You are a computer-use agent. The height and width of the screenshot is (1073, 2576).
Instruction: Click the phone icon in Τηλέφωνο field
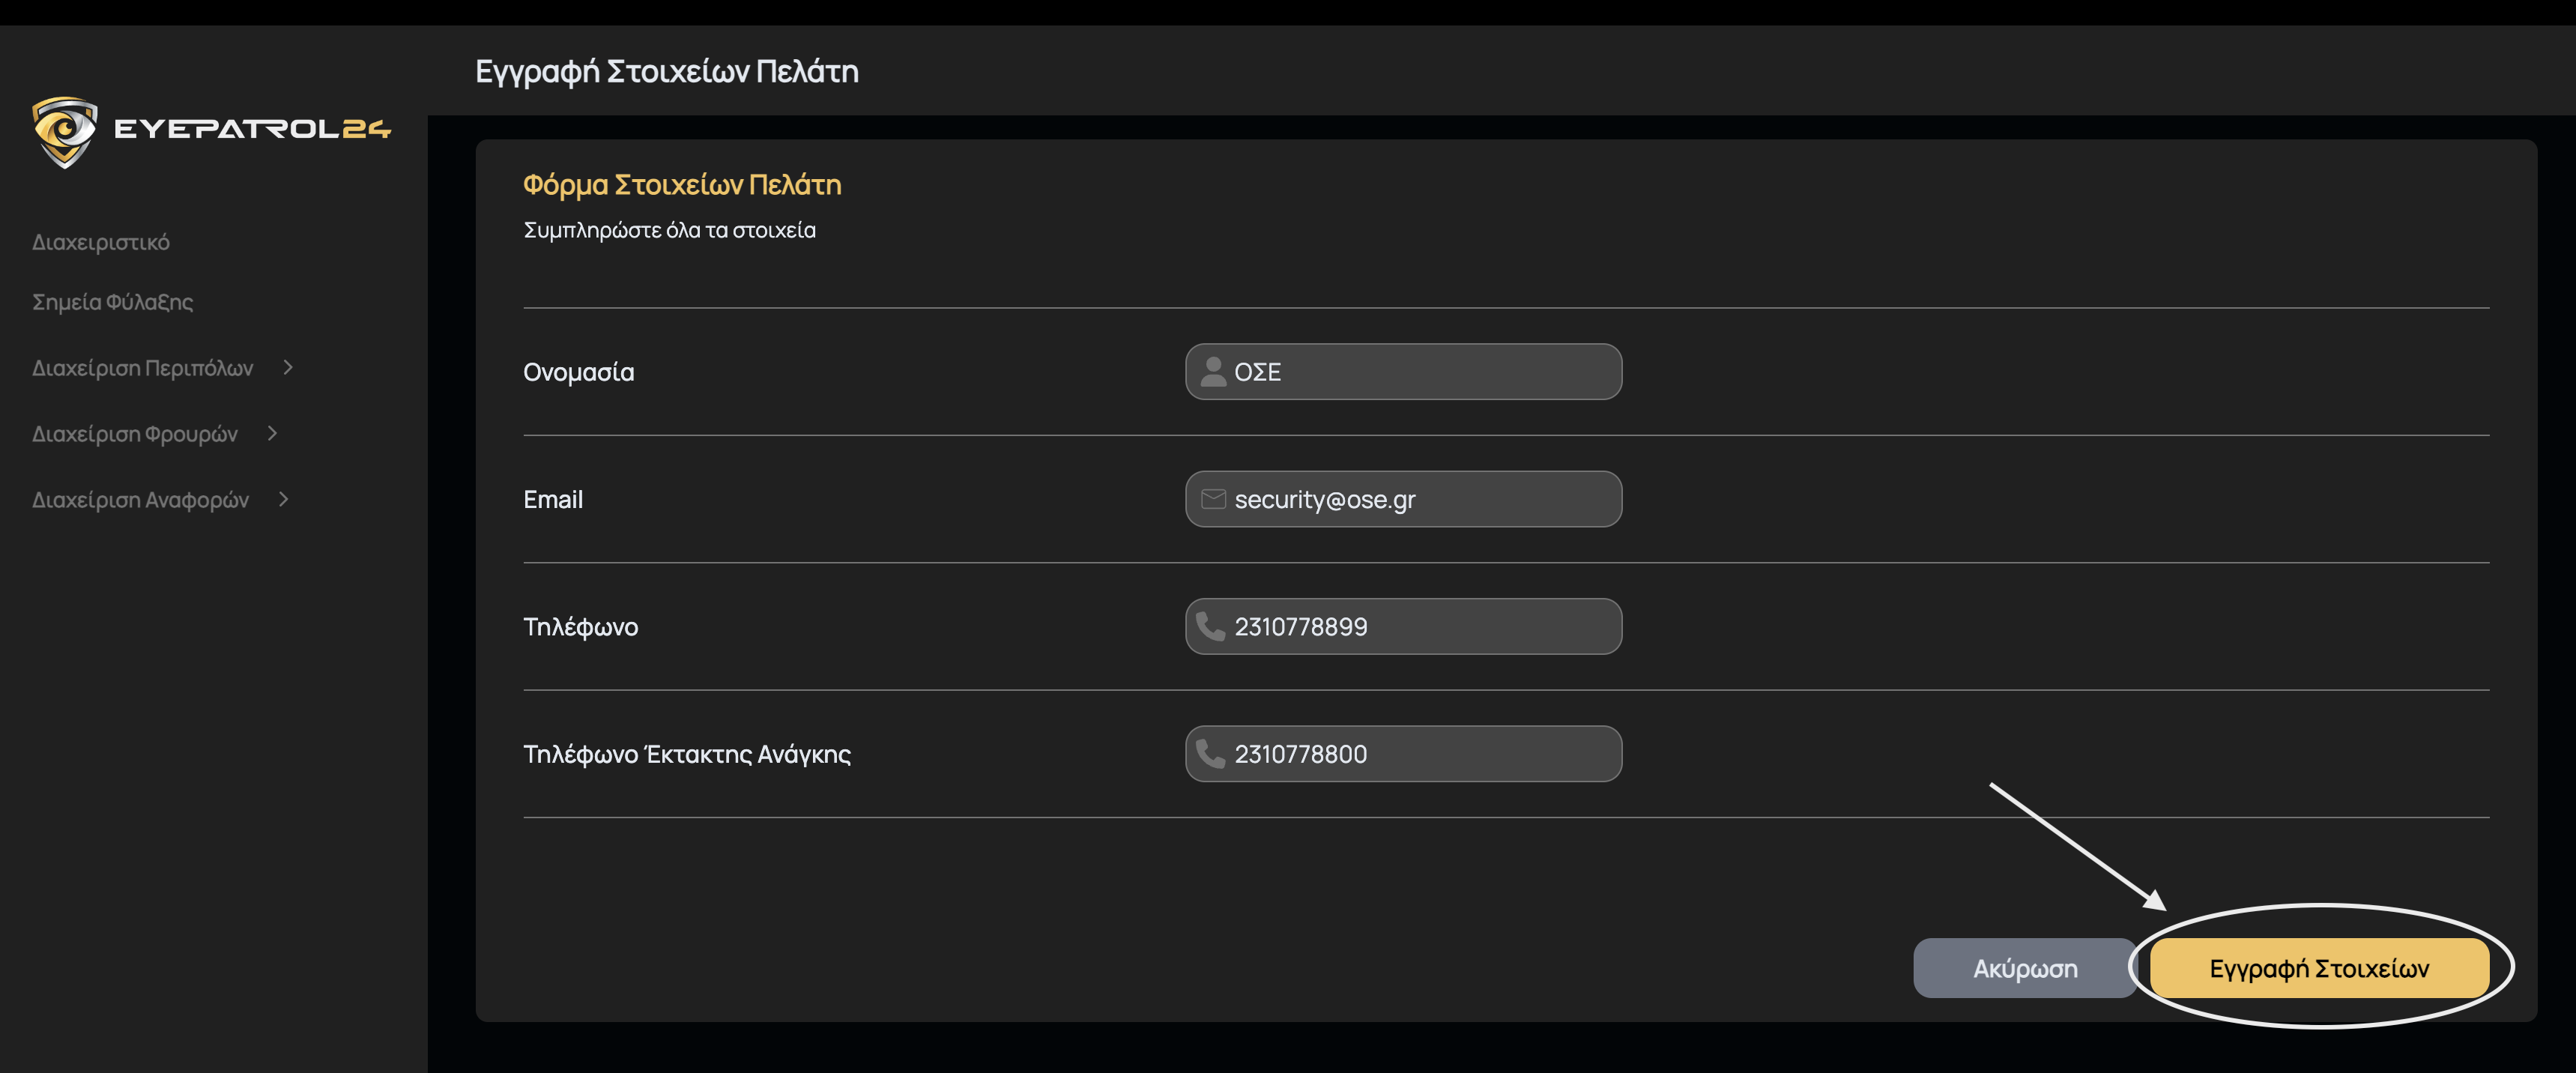click(1211, 626)
